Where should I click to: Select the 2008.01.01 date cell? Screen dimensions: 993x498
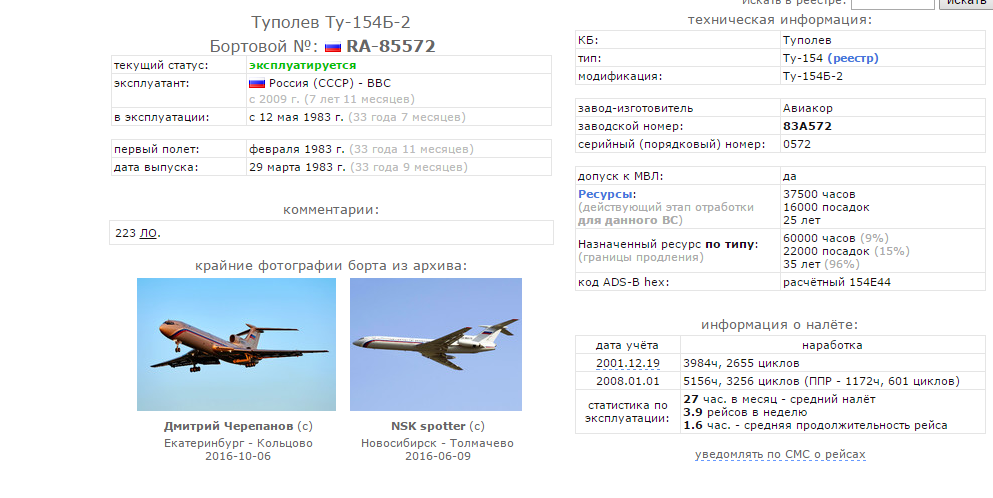pyautogui.click(x=628, y=381)
